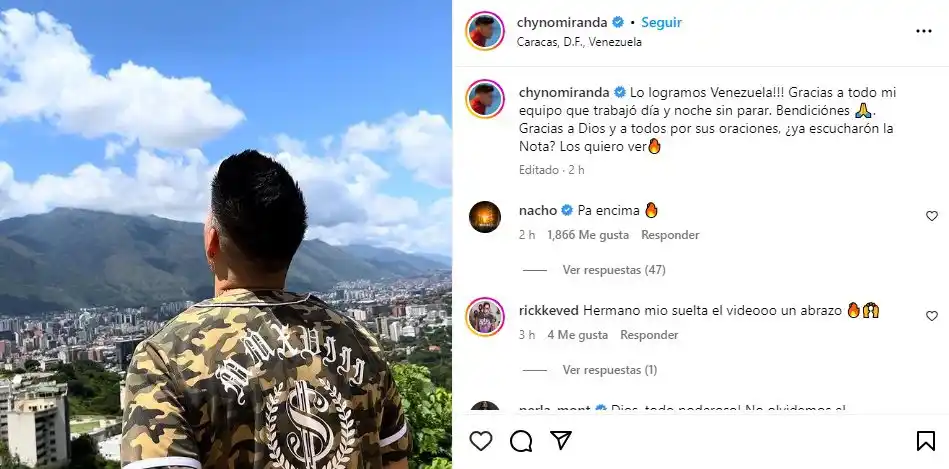Like nacho's comment with the heart

(931, 216)
